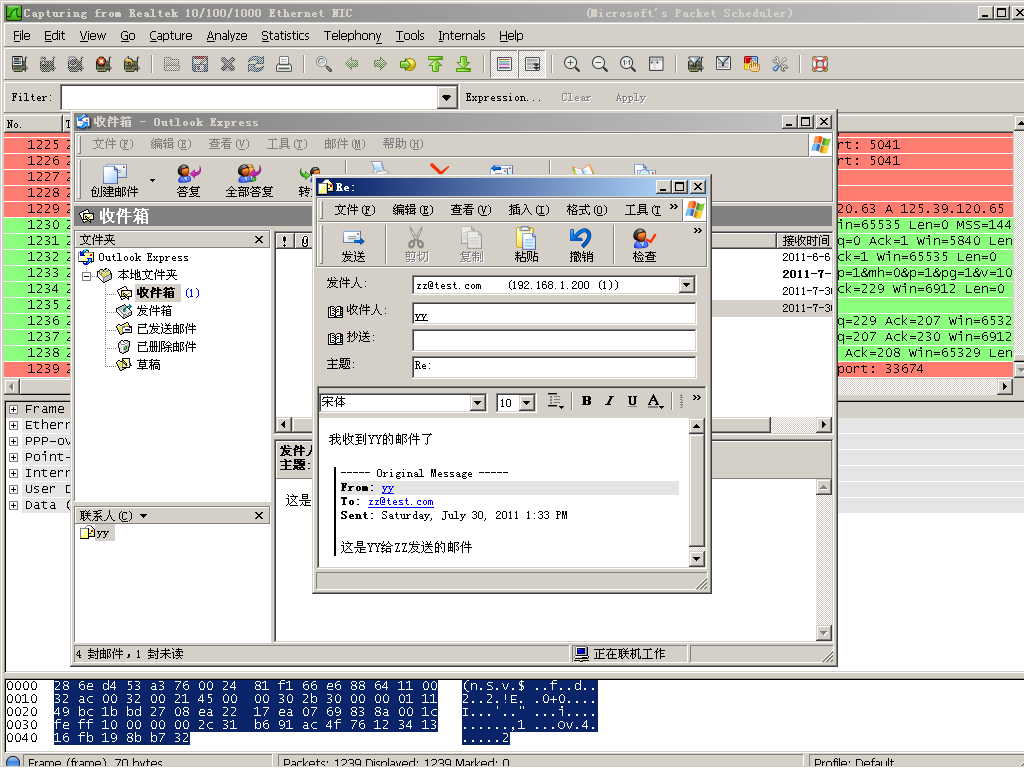This screenshot has width=1024, height=768.
Task: Open Create Mail stationery dropdown arrow
Action: [x=152, y=180]
